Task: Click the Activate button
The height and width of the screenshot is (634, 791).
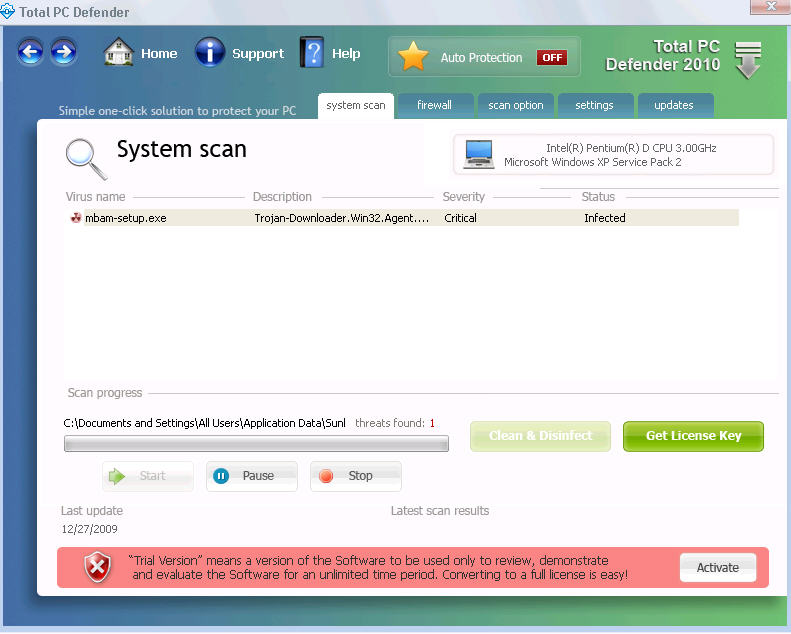Action: pyautogui.click(x=718, y=567)
